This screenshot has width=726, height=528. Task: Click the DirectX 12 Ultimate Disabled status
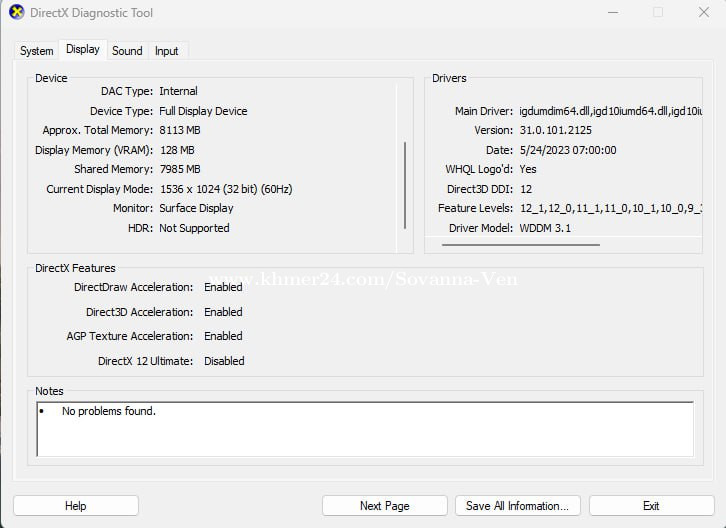(224, 361)
